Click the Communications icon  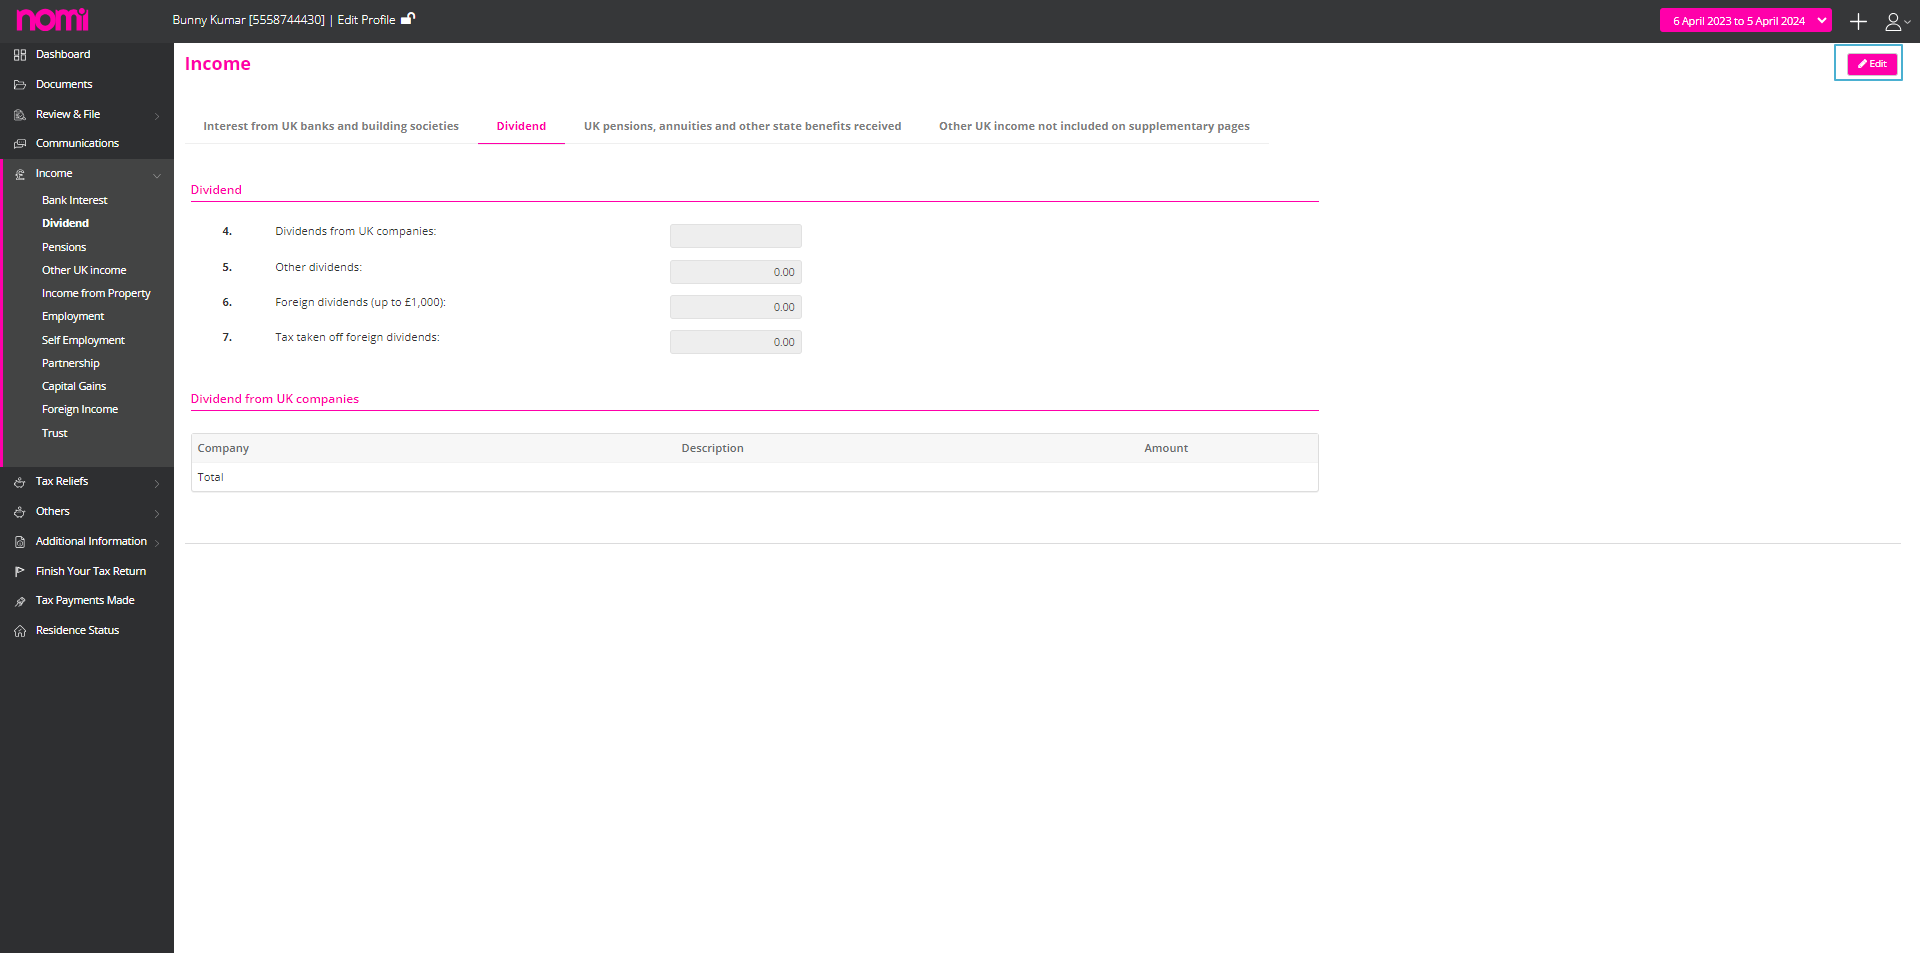click(x=20, y=144)
